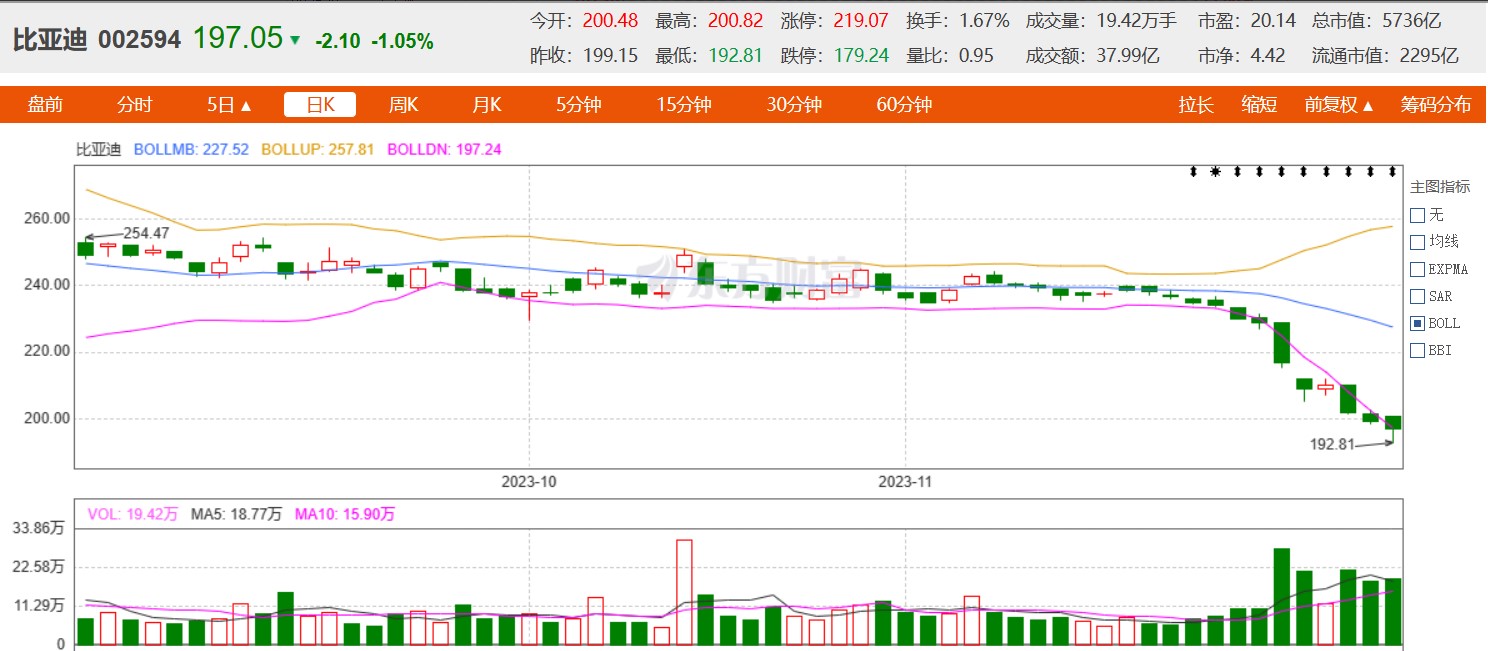
Task: Expand the 前复权 adjustment dropdown
Action: click(1339, 105)
